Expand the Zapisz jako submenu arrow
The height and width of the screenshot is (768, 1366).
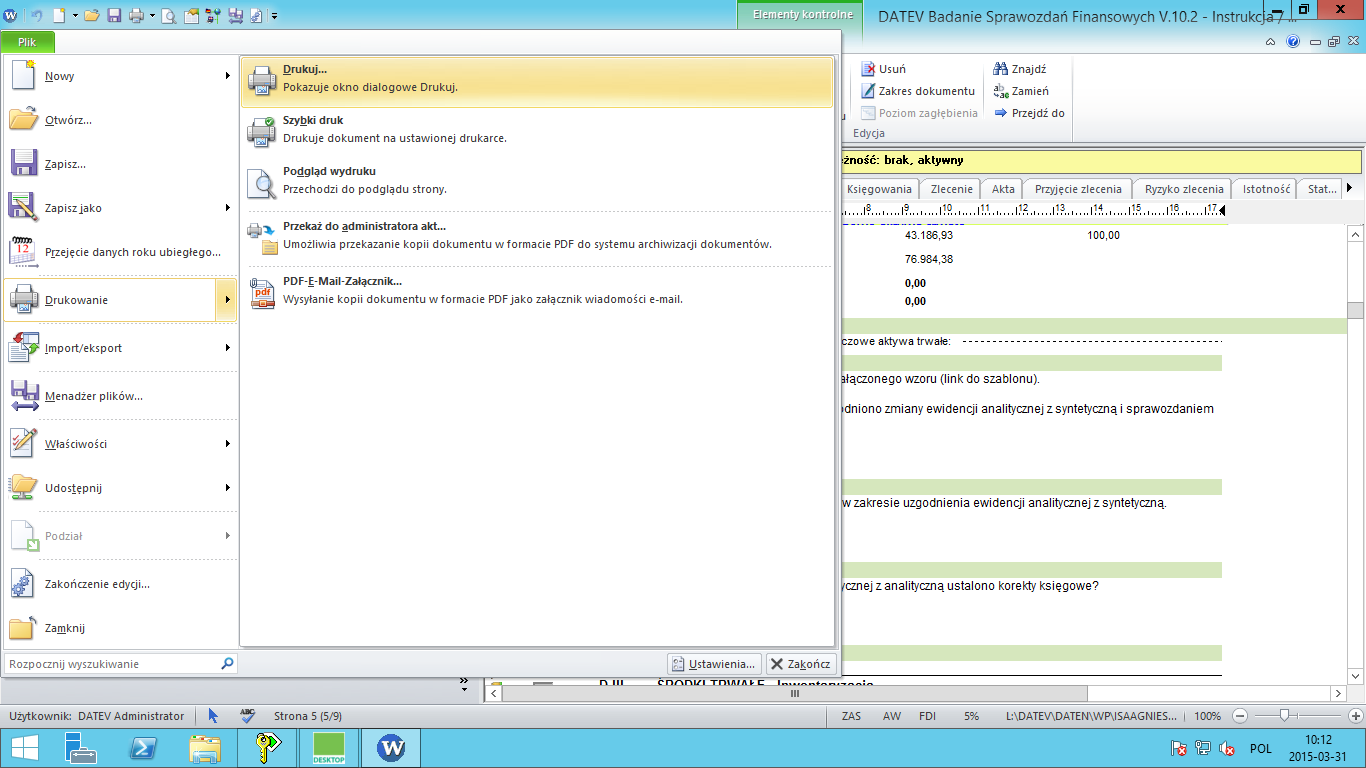[227, 208]
